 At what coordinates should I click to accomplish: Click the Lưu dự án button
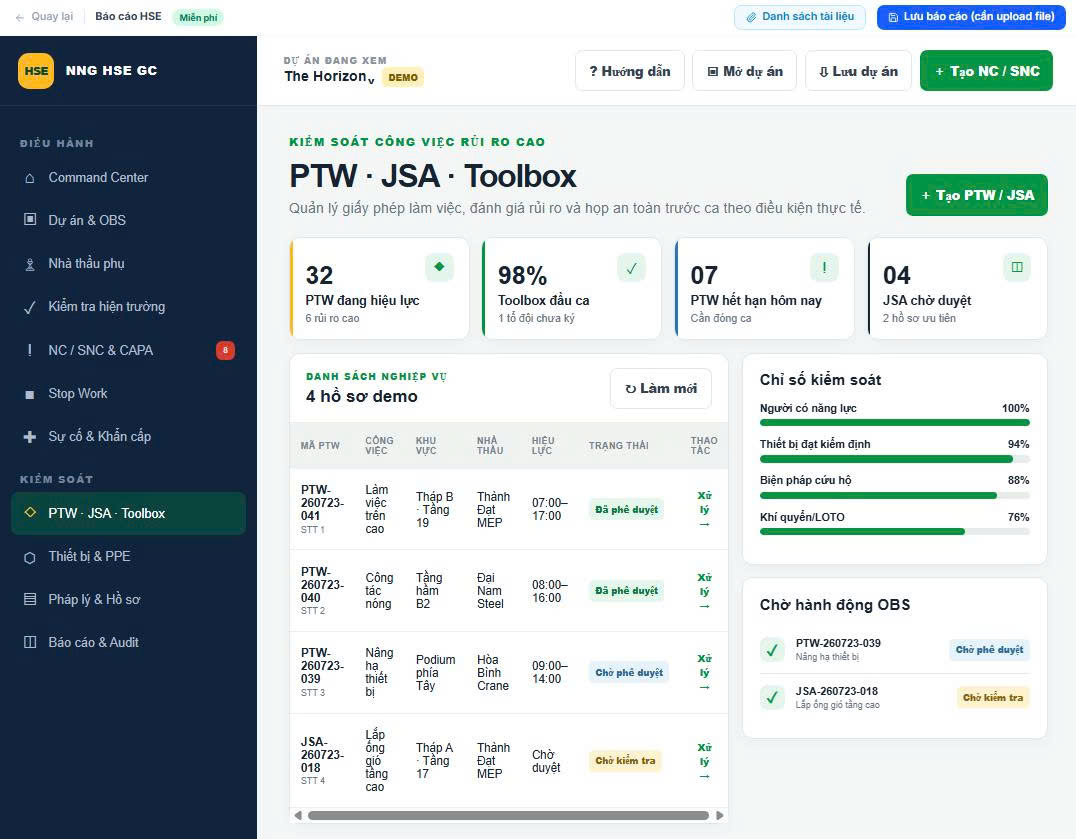858,71
